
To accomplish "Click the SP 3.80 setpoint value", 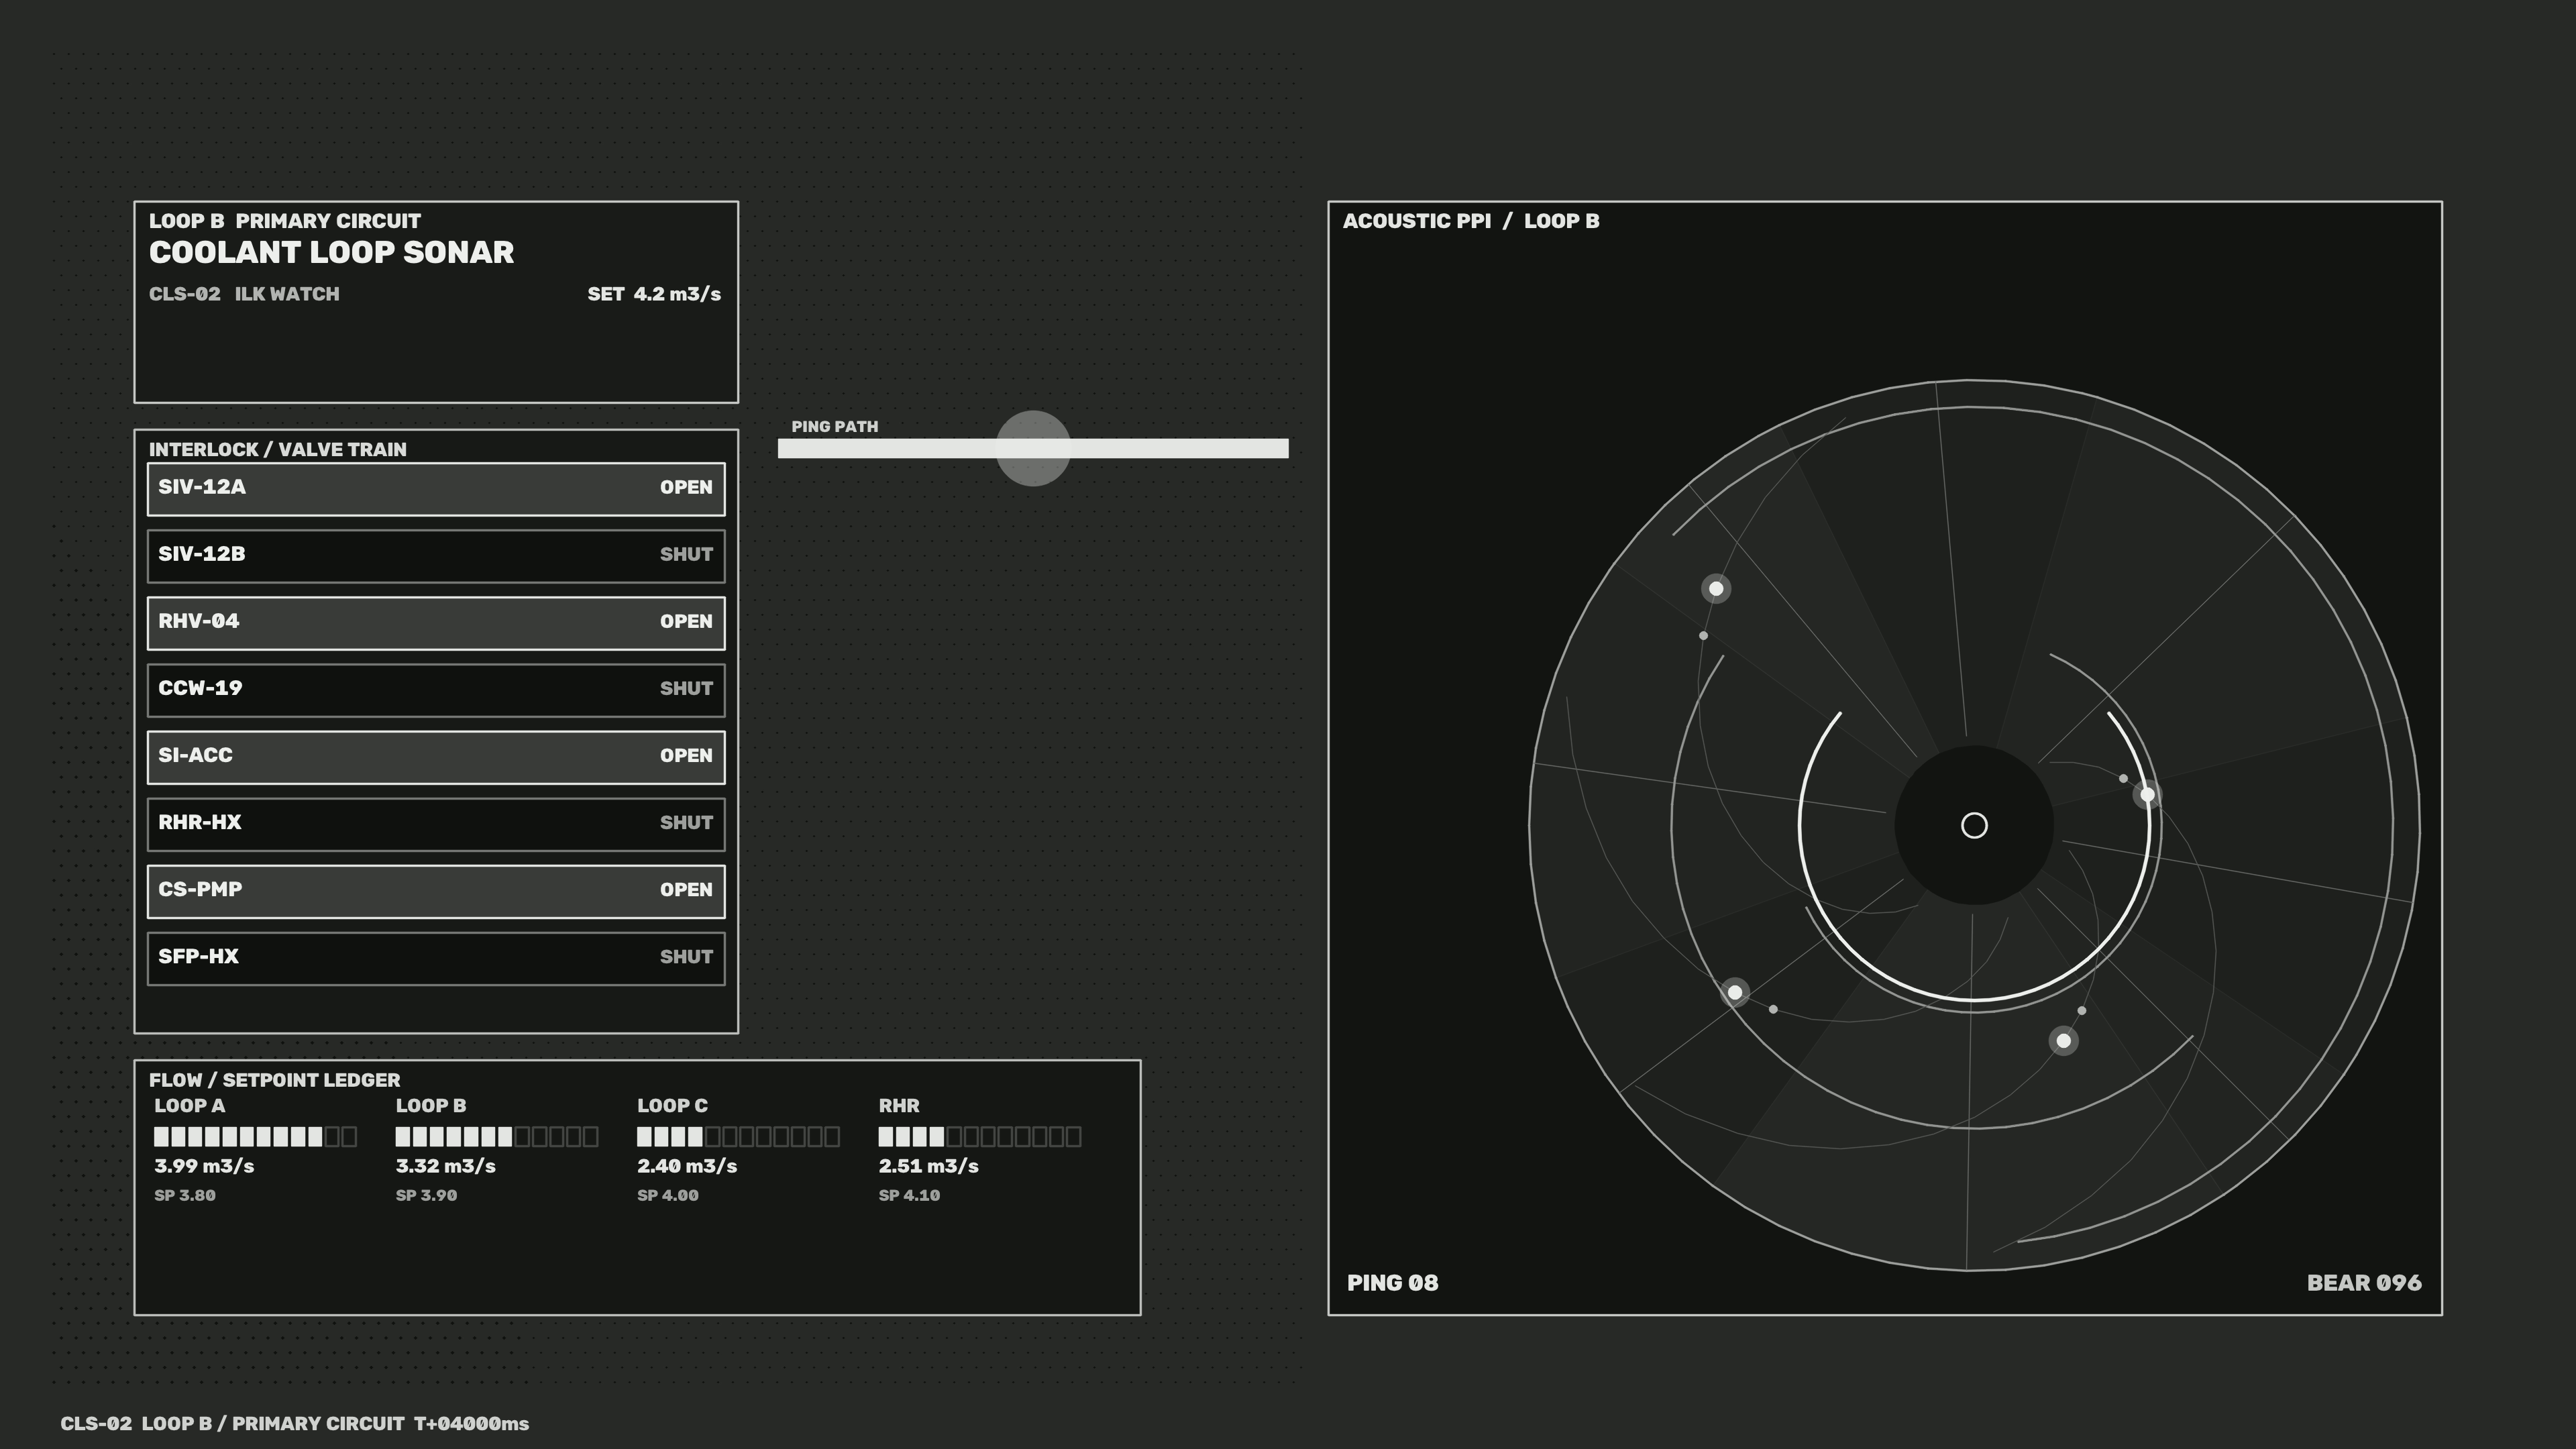I will point(185,1195).
